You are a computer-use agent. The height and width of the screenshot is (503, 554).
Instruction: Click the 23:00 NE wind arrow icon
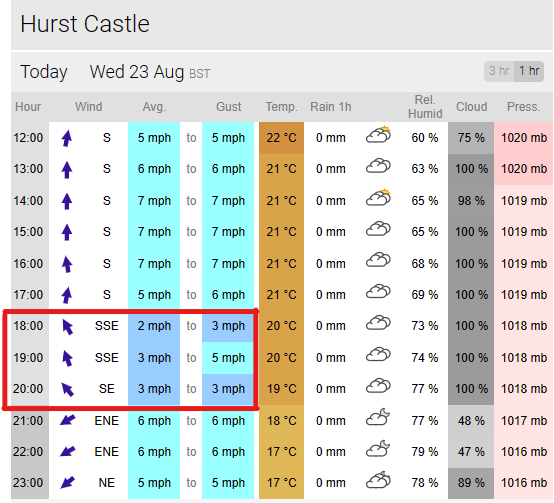pos(67,483)
